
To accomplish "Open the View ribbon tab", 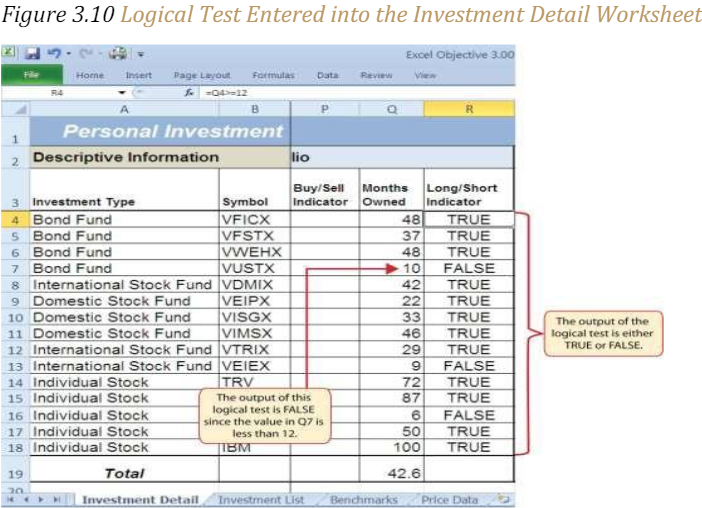I will [x=425, y=75].
